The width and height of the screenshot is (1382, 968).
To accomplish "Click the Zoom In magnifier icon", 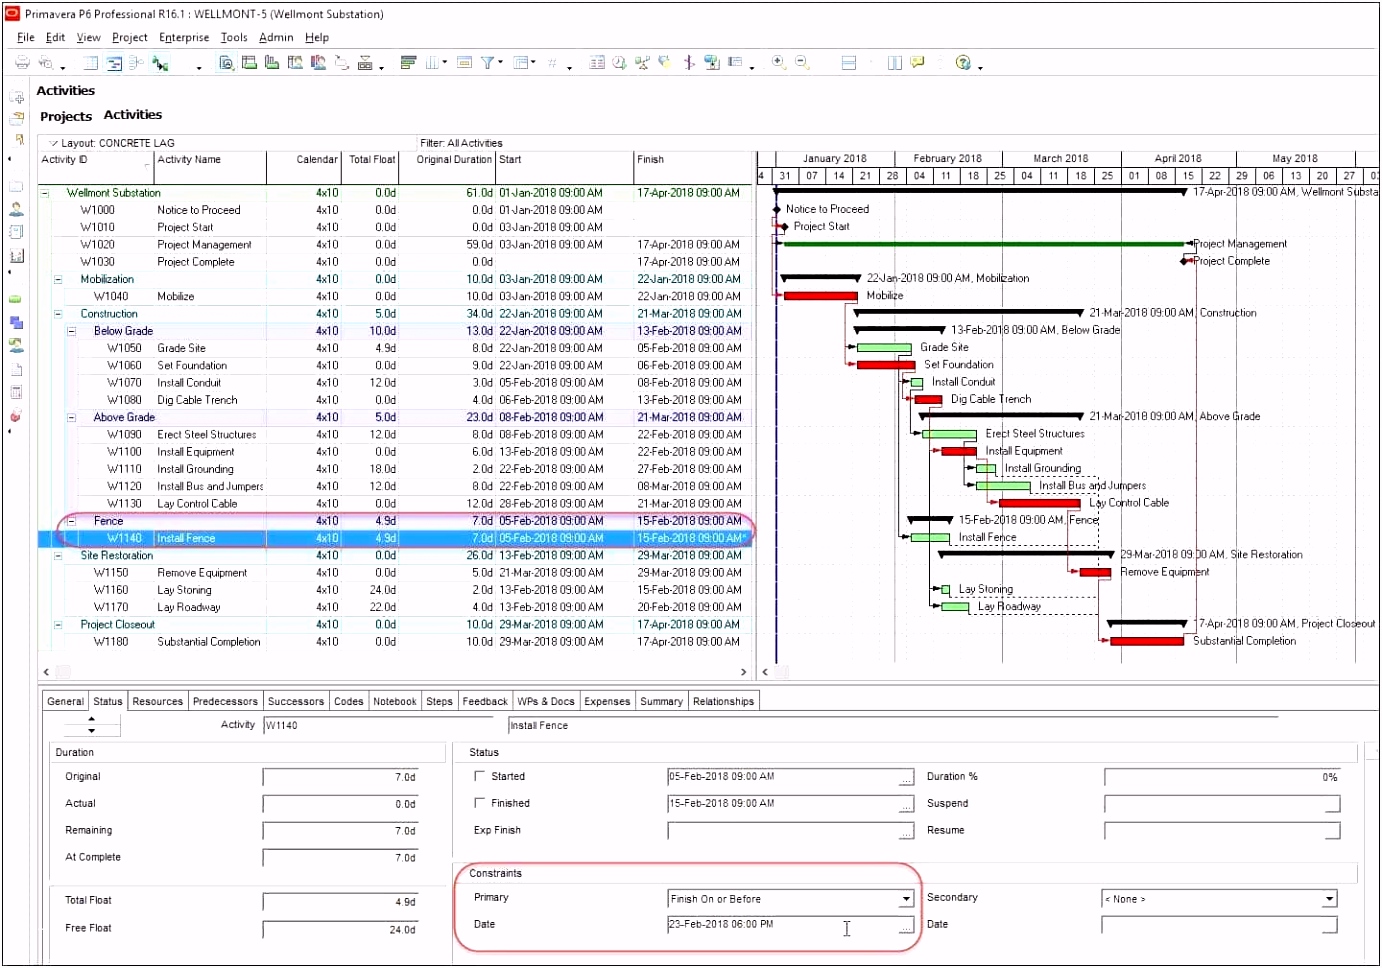I will pos(778,62).
